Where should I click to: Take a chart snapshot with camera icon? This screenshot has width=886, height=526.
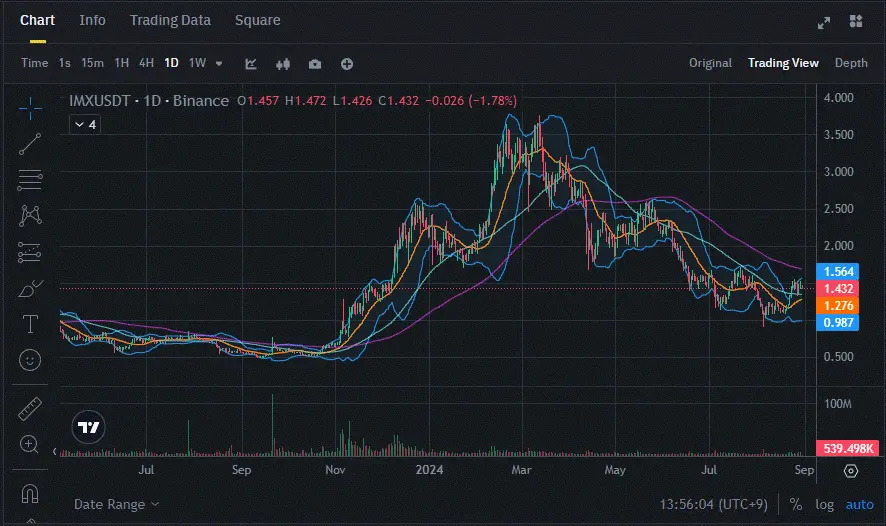[315, 64]
